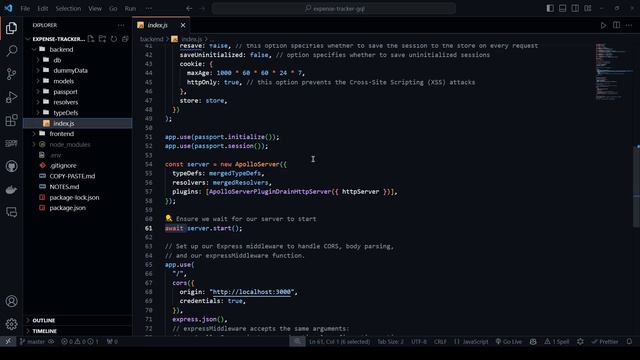Image resolution: width=640 pixels, height=360 pixels.
Task: Open the File menu
Action: click(25, 8)
